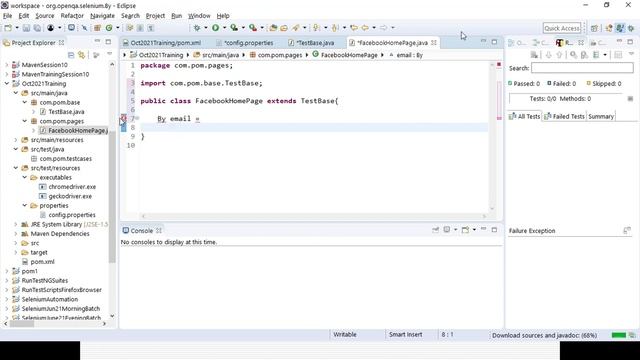Toggle Link with Editor in Project Explorer

pos(82,55)
